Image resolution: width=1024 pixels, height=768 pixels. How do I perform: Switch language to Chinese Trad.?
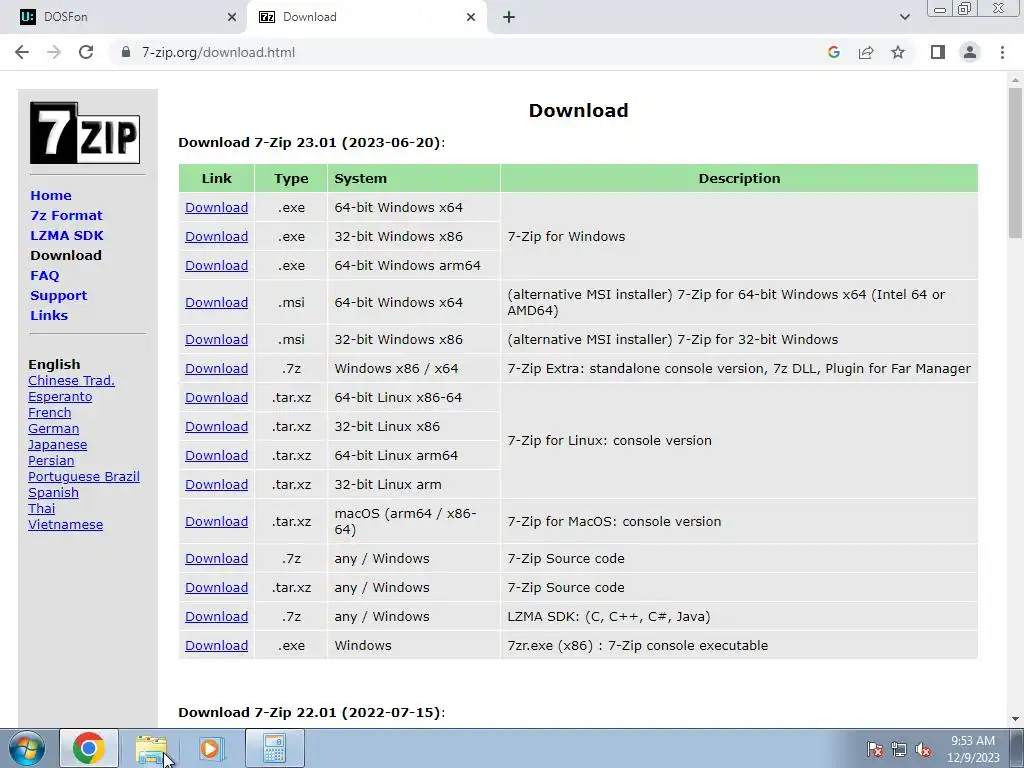click(71, 381)
